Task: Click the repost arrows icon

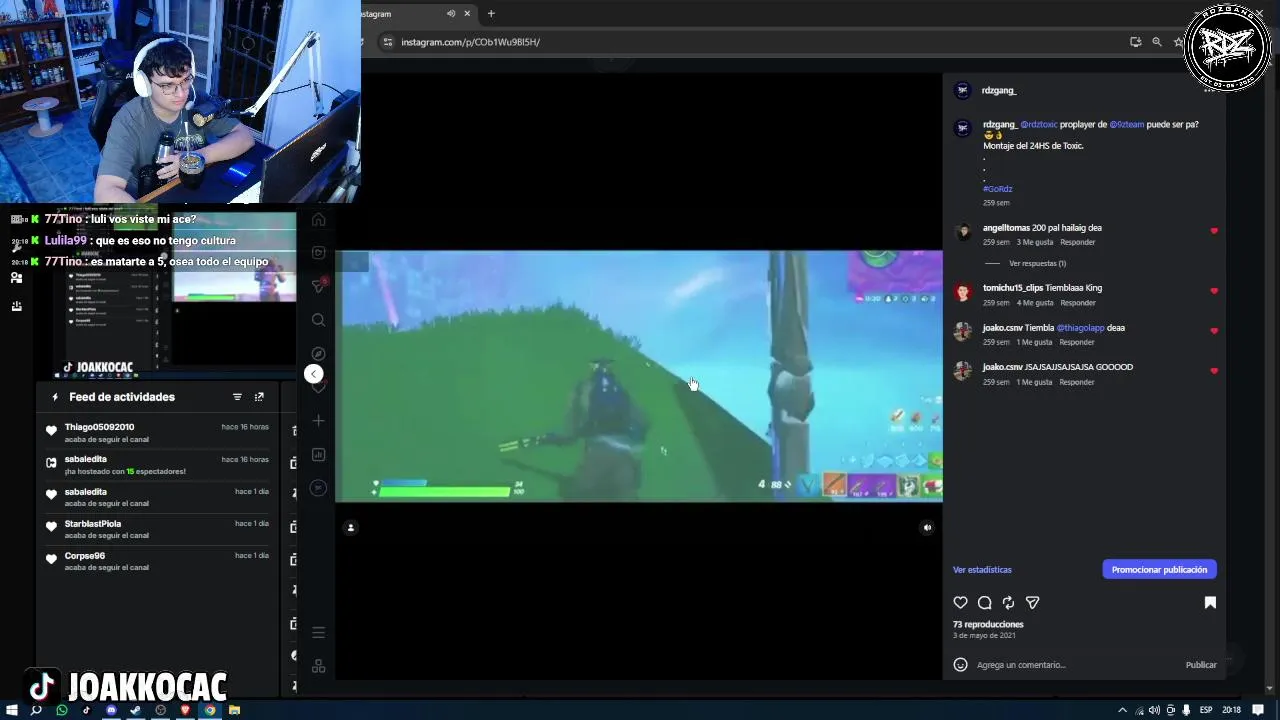Action: 1008,602
